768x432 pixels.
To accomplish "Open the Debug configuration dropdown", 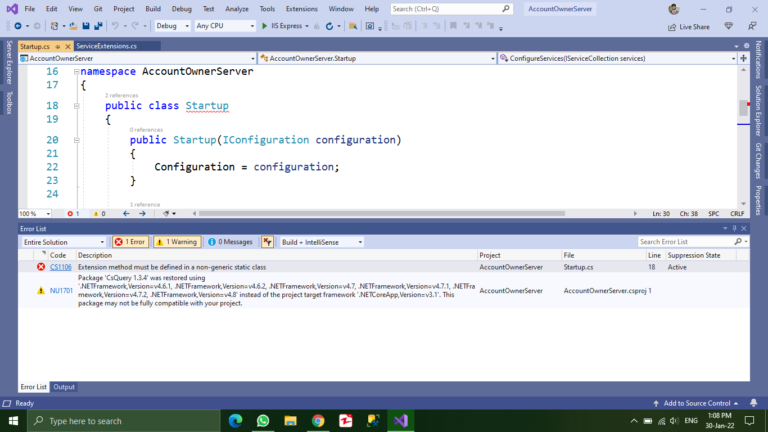I will point(172,26).
